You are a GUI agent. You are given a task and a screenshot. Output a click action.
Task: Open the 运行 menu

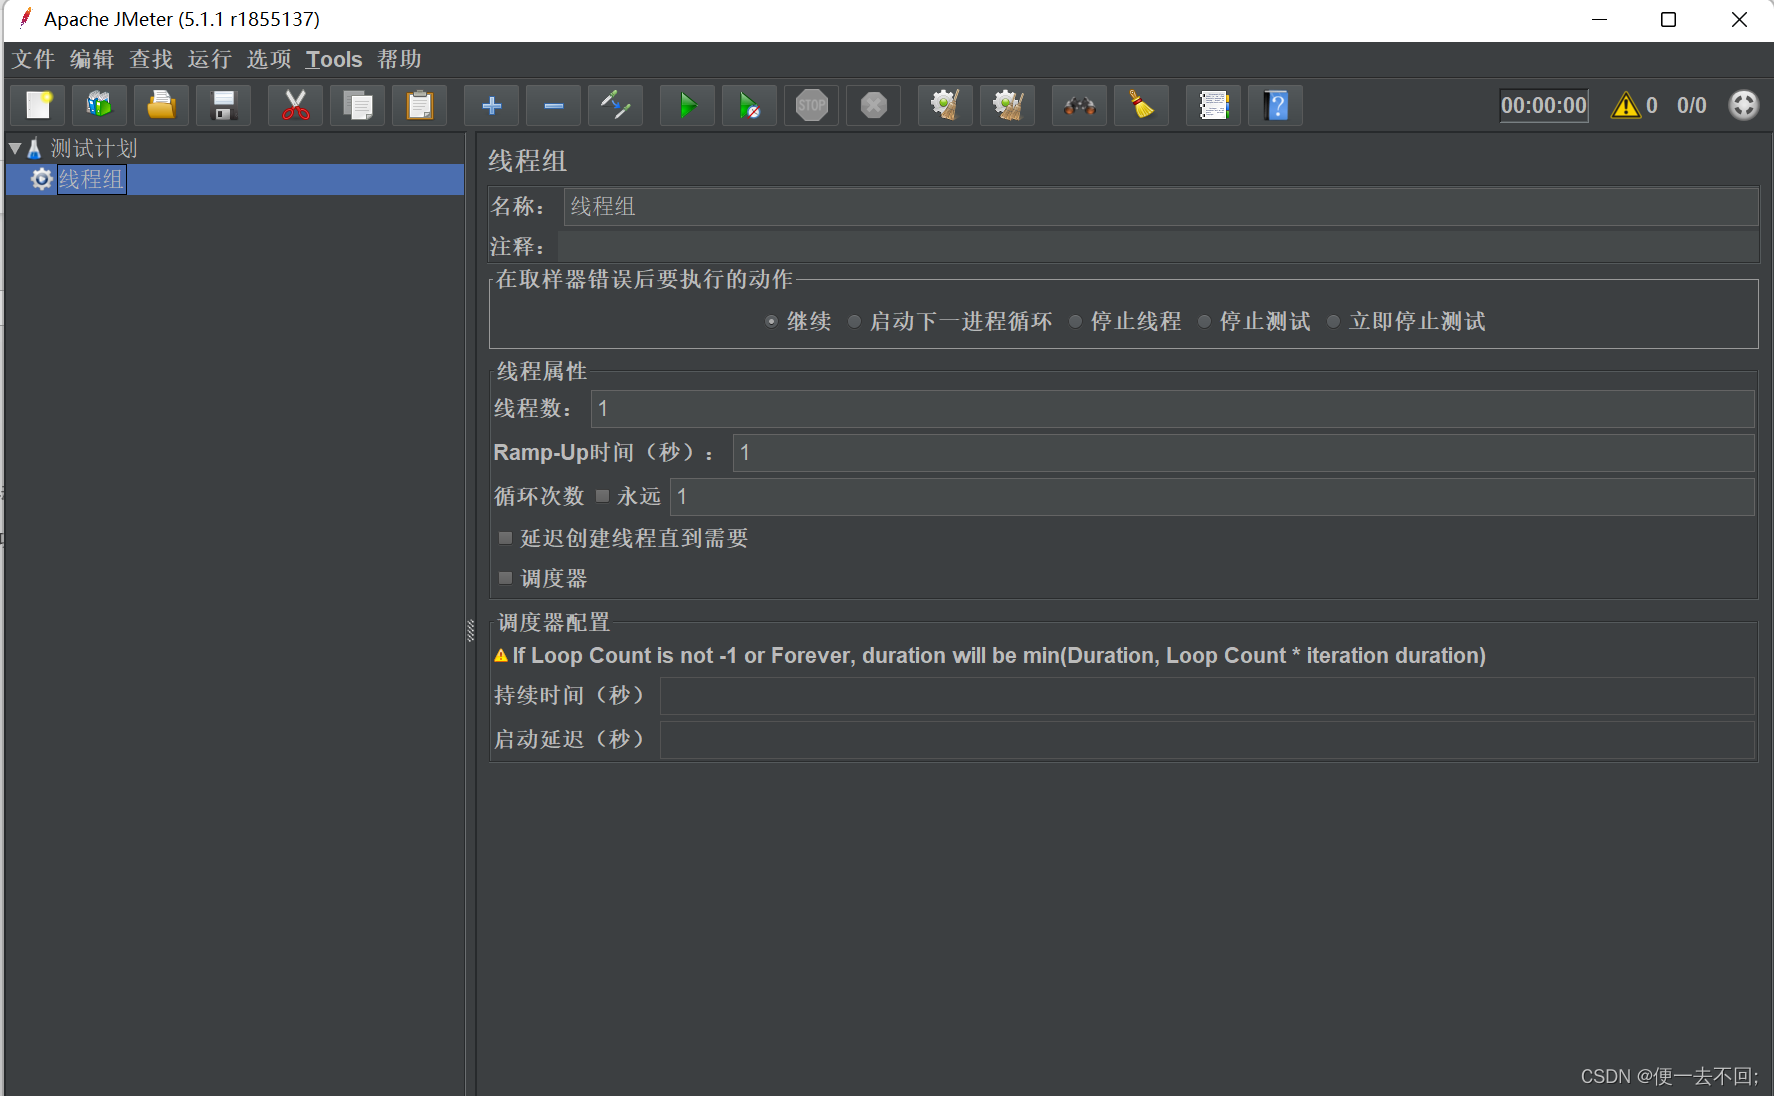click(x=210, y=59)
